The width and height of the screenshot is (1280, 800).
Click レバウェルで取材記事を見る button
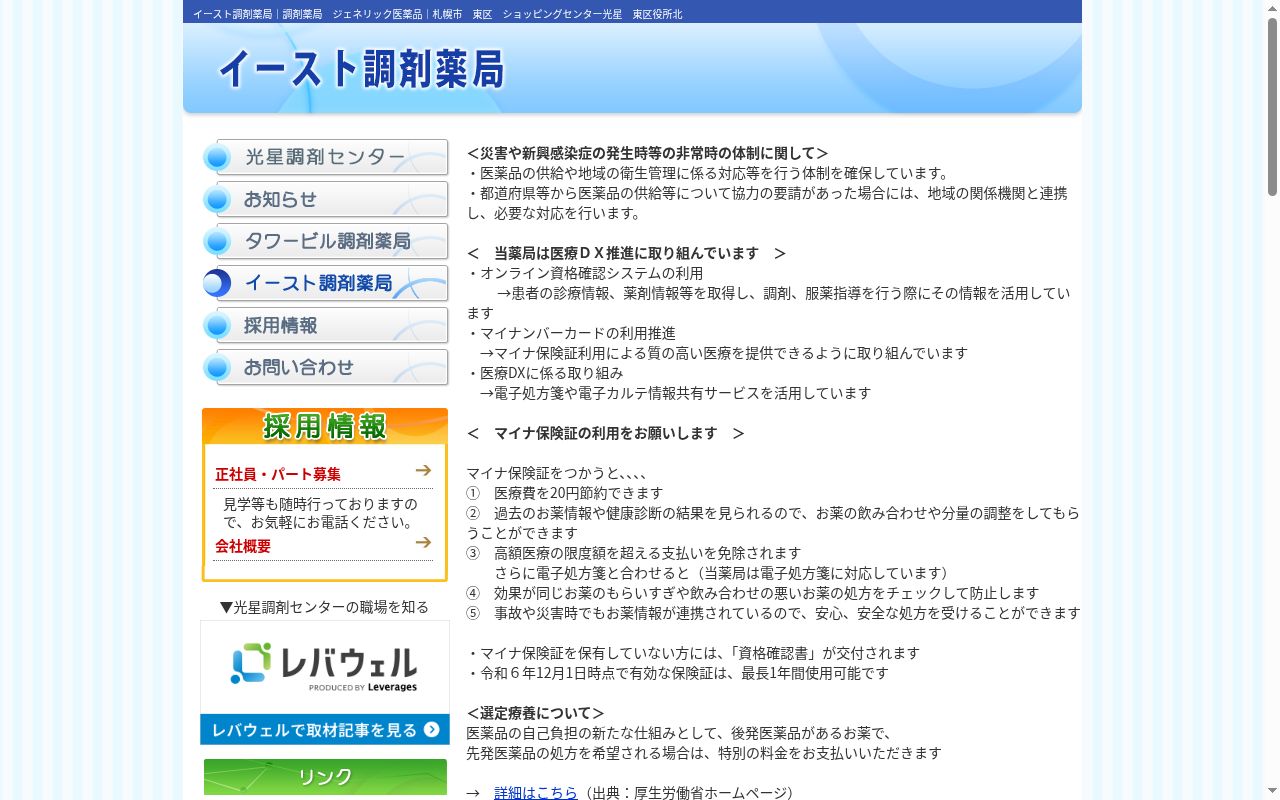point(325,730)
